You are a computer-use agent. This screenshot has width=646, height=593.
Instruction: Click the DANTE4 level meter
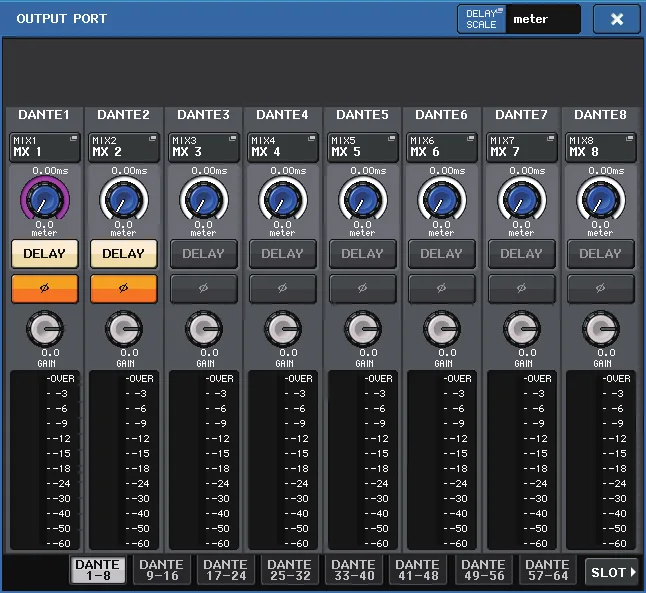(x=283, y=460)
